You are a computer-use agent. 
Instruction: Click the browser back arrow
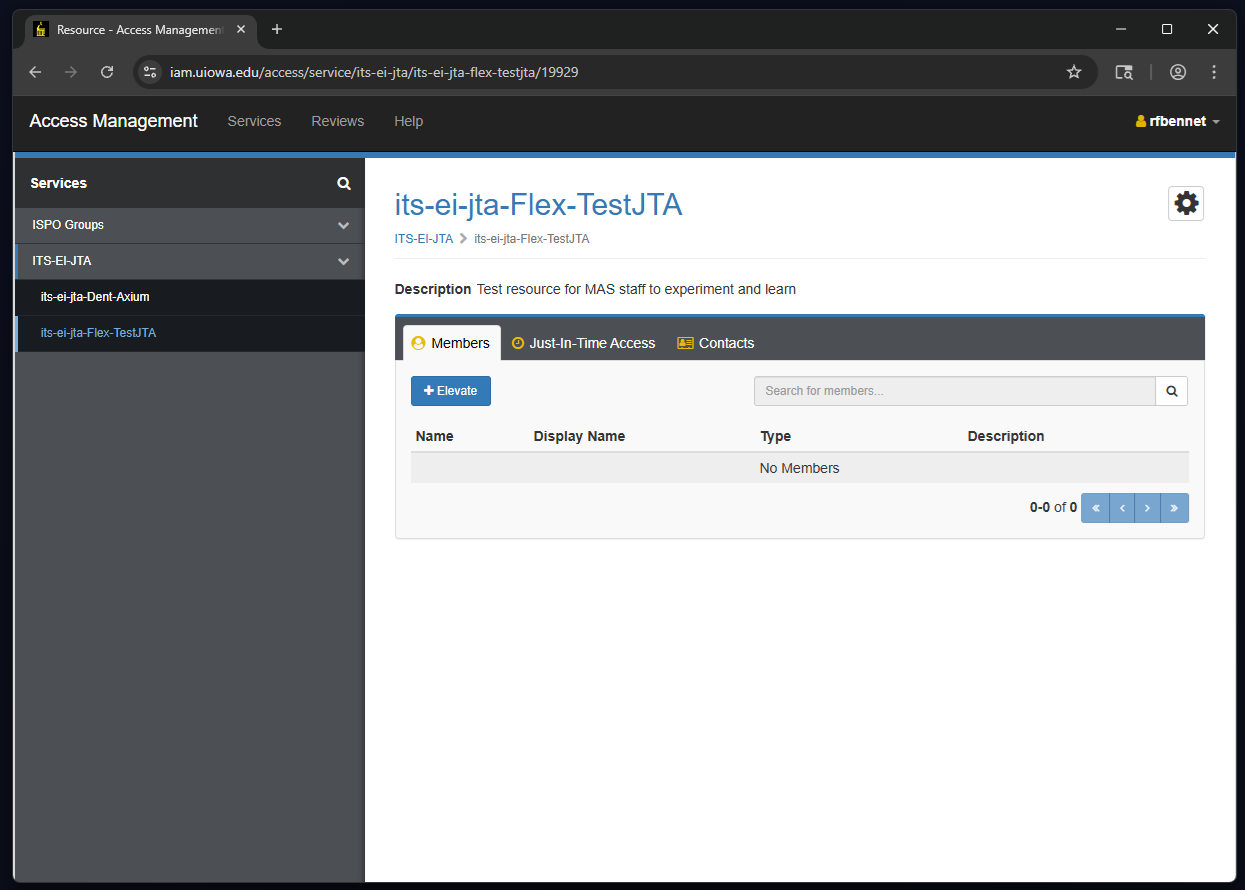tap(36, 72)
